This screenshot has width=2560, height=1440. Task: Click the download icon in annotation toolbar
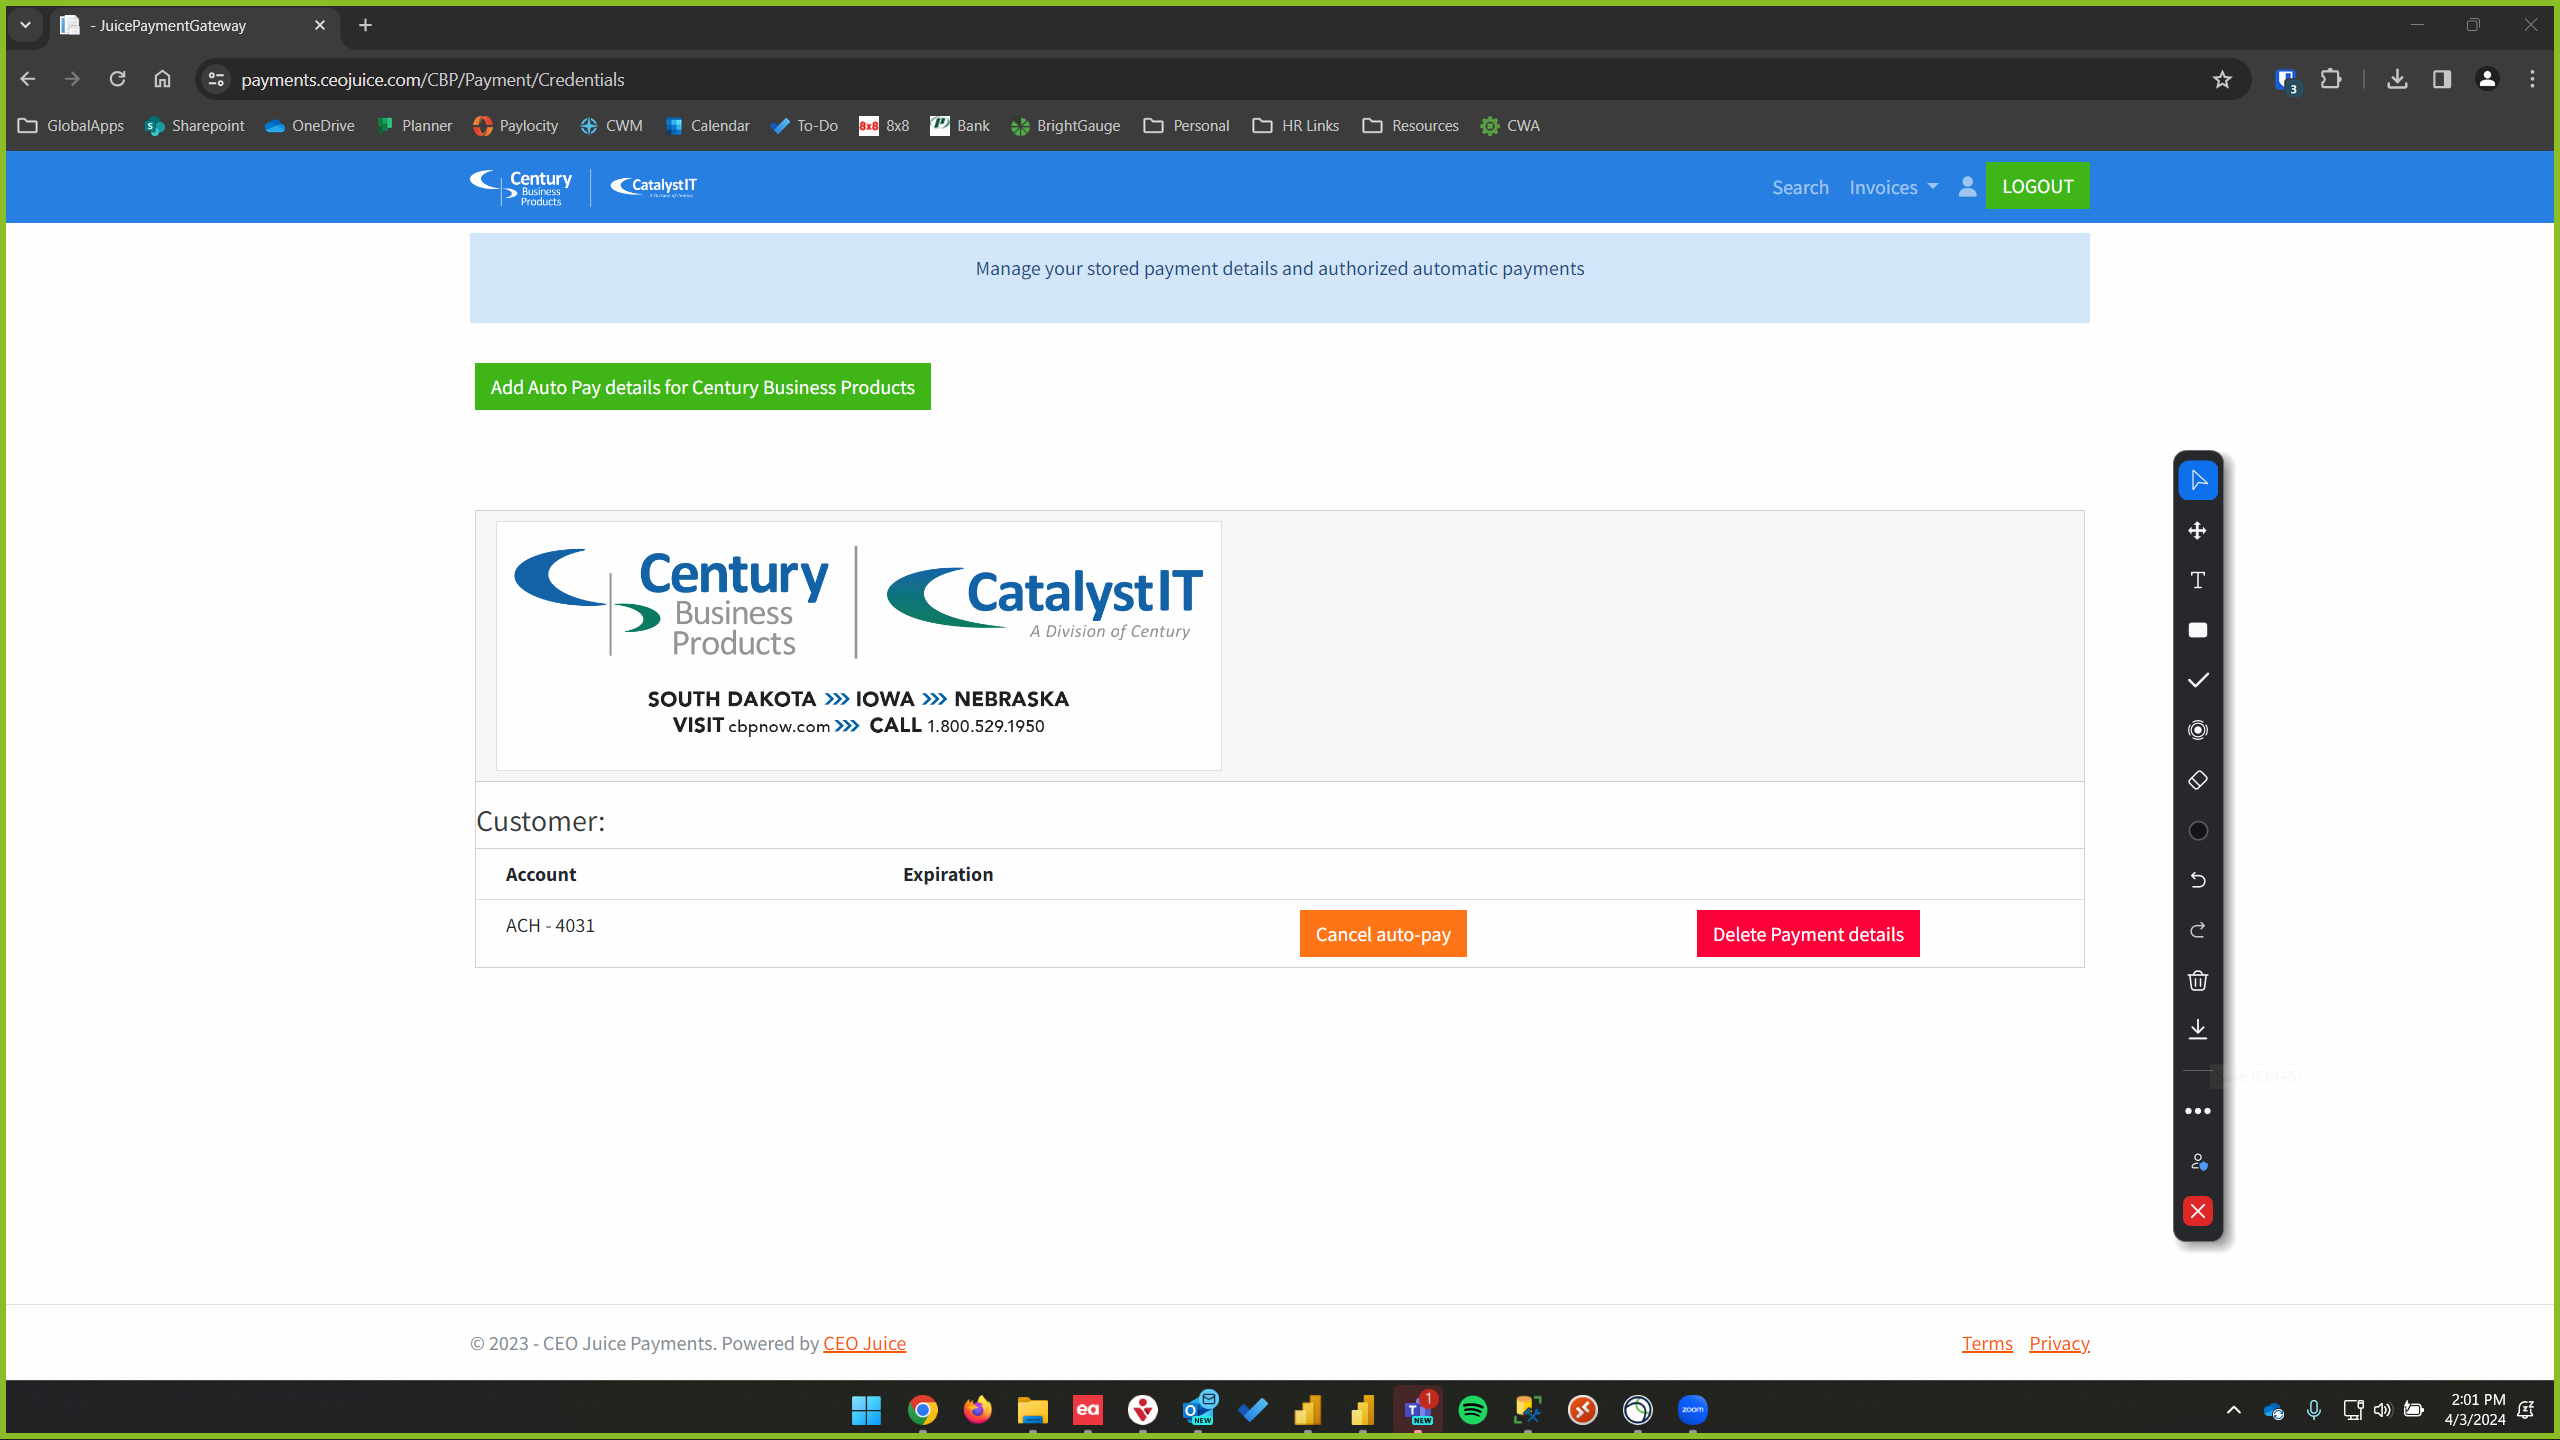pos(2197,1030)
